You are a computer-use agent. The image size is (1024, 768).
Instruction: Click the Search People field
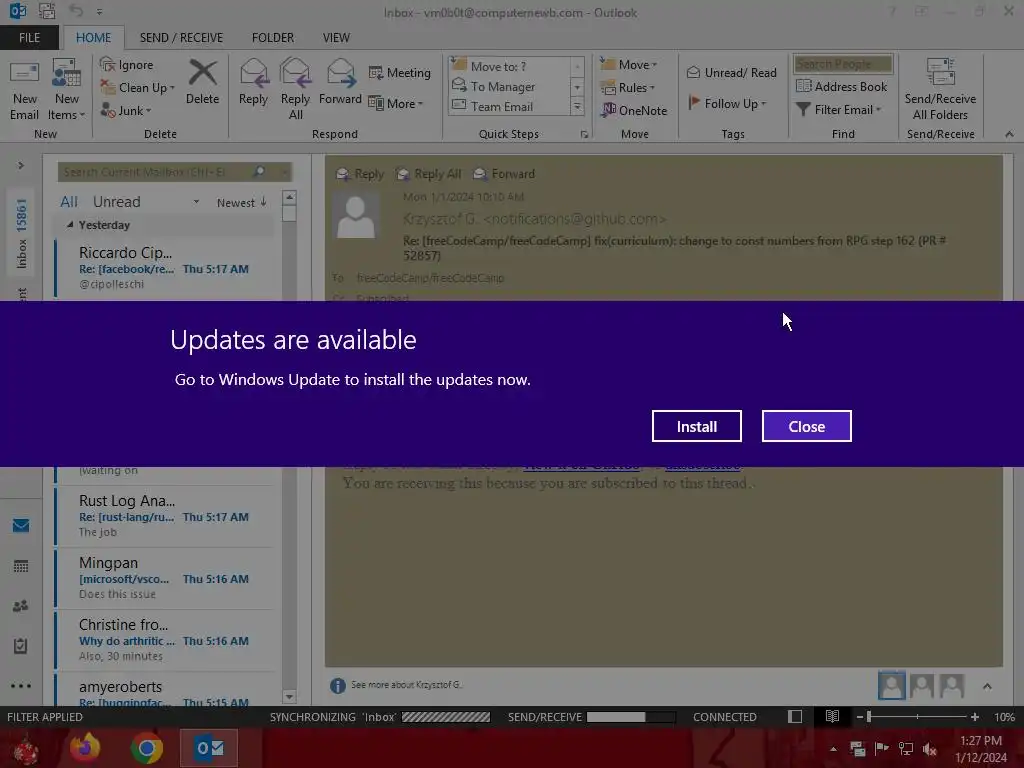click(x=842, y=64)
